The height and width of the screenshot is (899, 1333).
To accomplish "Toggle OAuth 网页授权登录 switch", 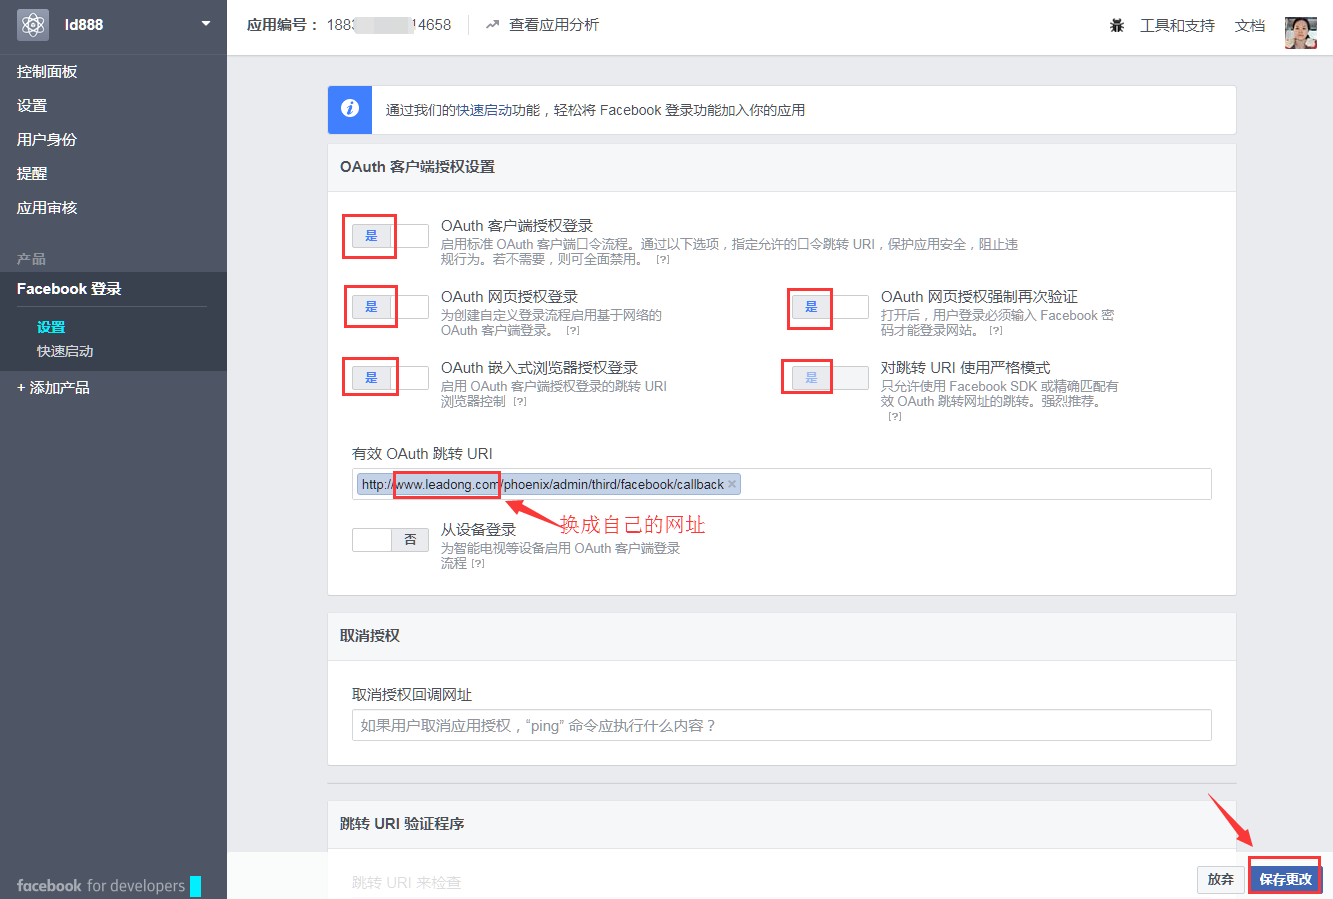I will (x=390, y=307).
